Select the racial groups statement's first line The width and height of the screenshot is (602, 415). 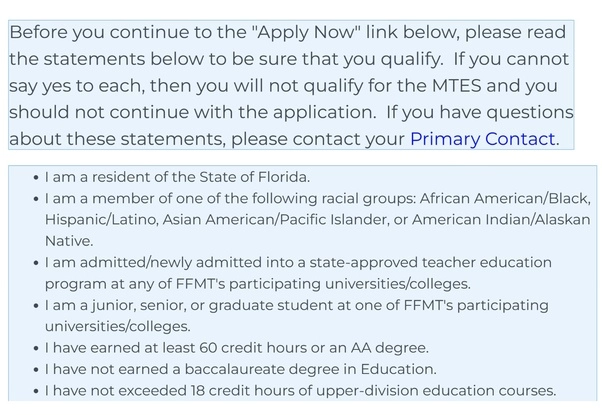[318, 199]
